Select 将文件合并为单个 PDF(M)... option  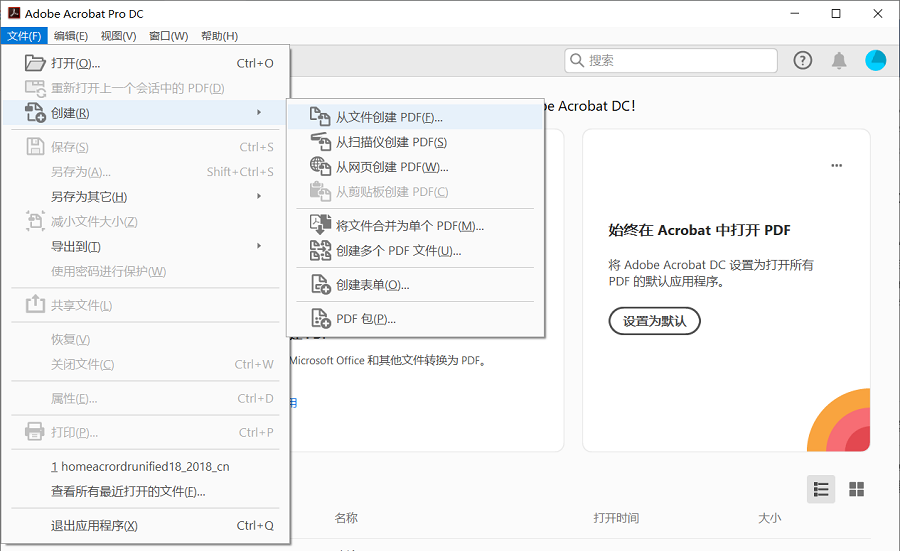[415, 226]
